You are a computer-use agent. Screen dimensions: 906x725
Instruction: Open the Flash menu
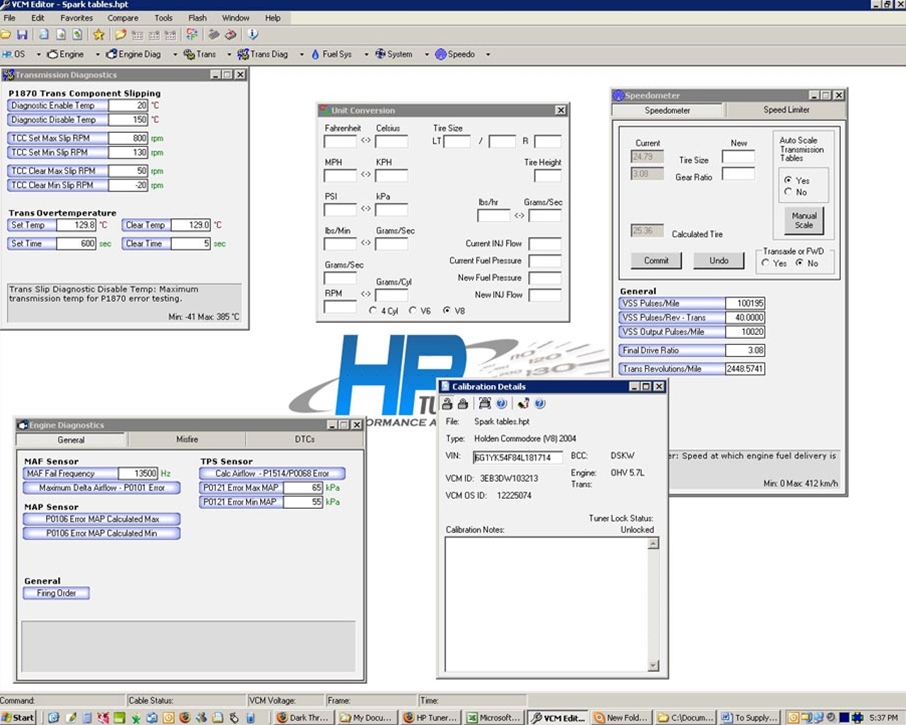[197, 18]
